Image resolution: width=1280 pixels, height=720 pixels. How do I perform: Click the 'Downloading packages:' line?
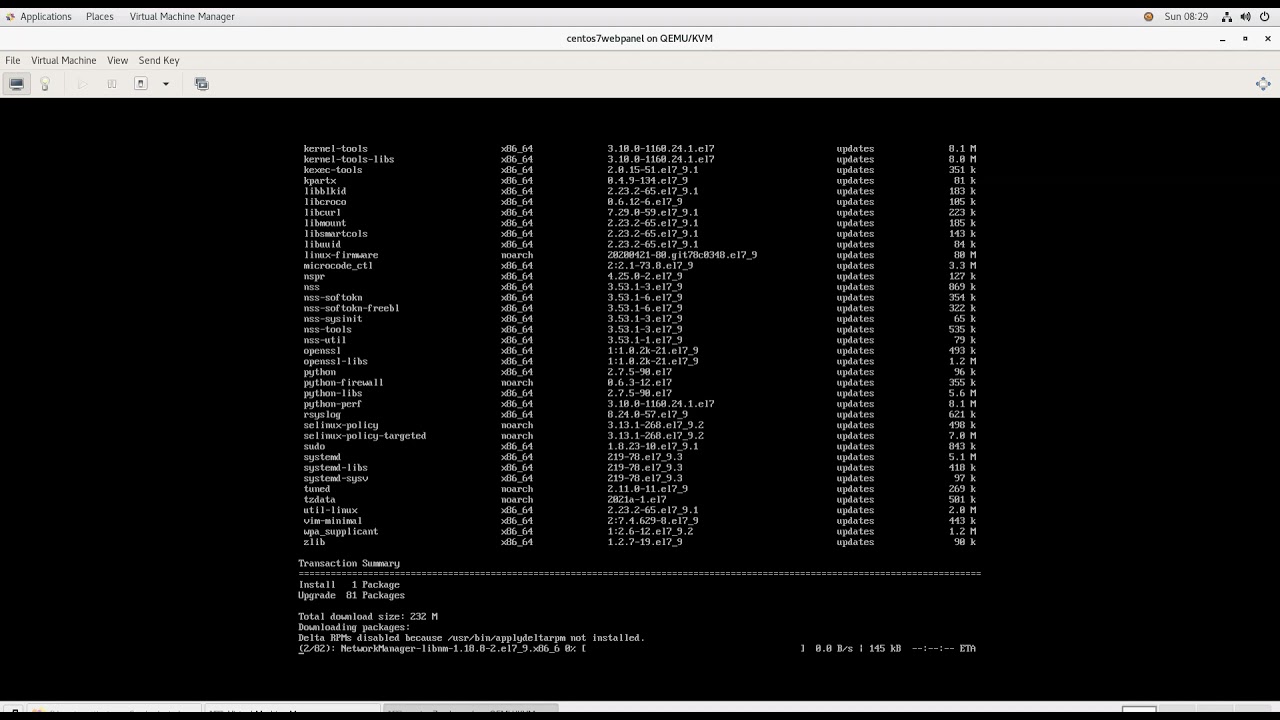[x=354, y=627]
